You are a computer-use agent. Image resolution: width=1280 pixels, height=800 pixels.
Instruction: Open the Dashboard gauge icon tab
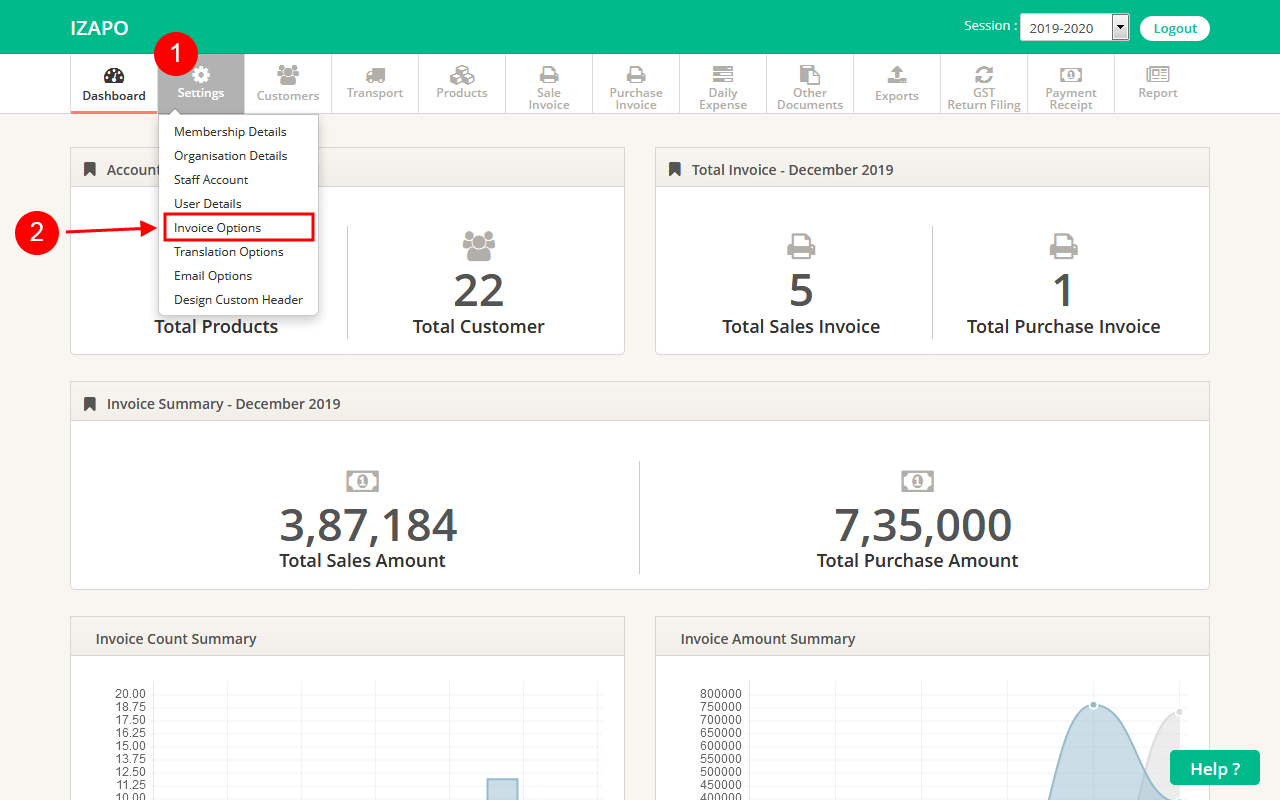[114, 76]
